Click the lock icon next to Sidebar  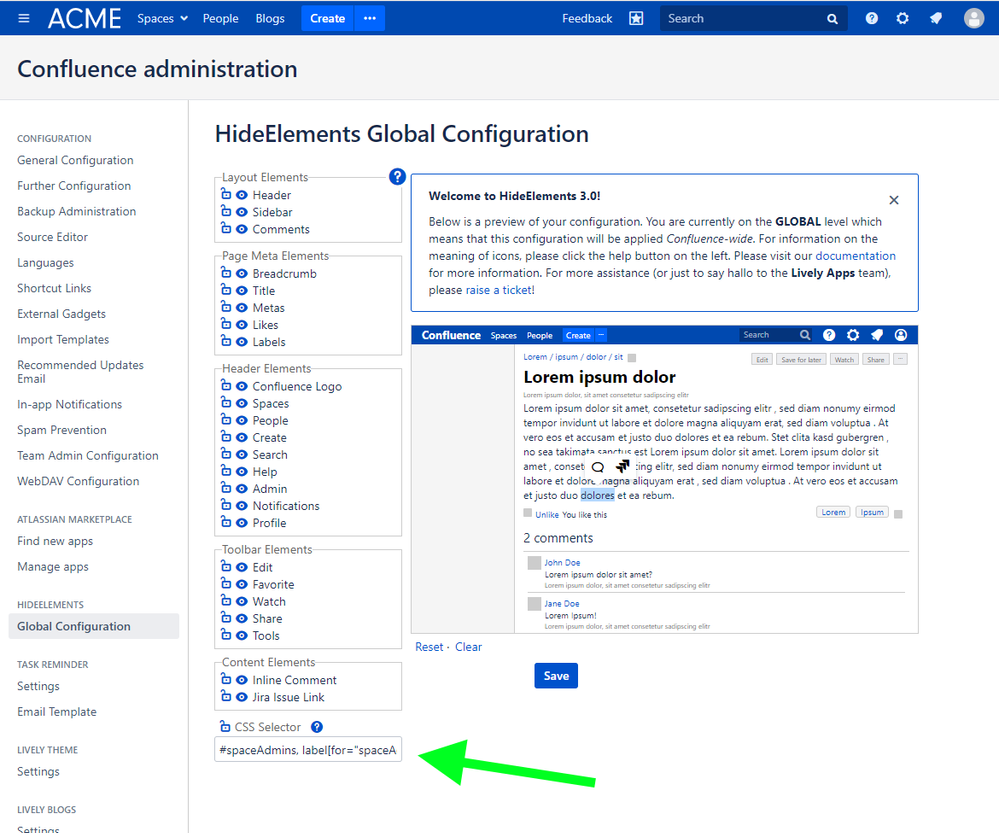[226, 211]
